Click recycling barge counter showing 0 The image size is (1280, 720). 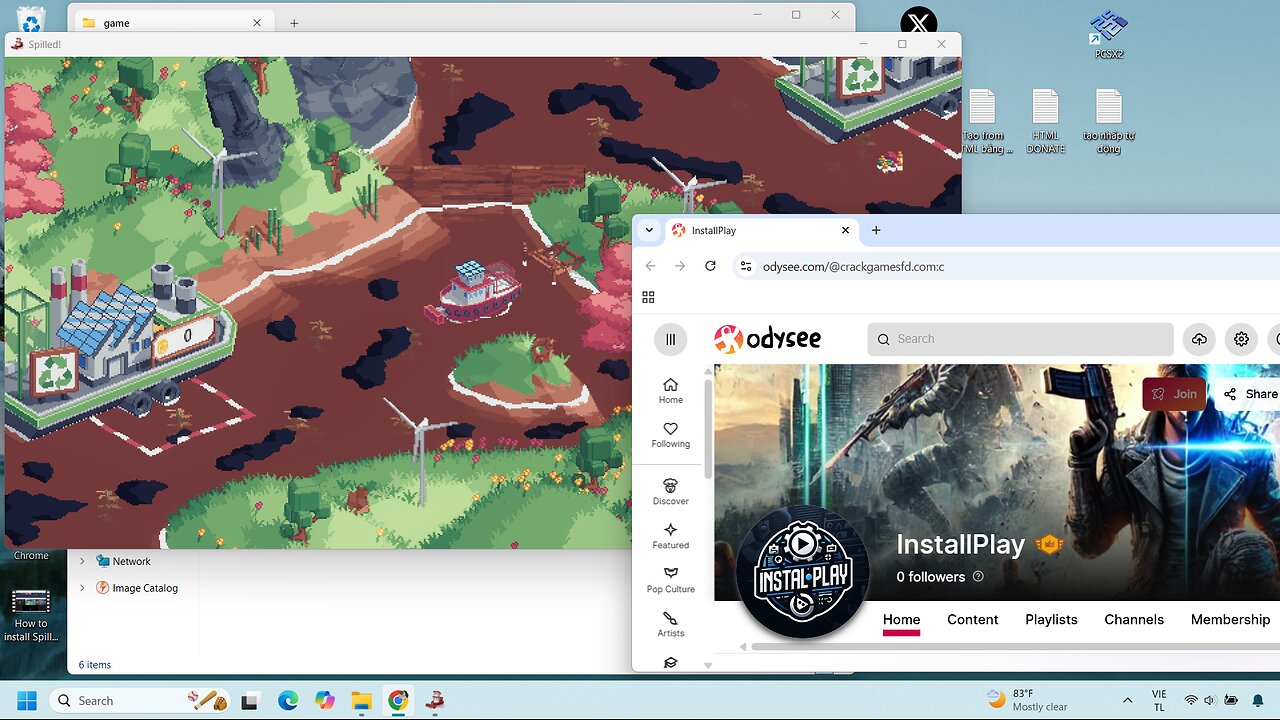pyautogui.click(x=186, y=337)
